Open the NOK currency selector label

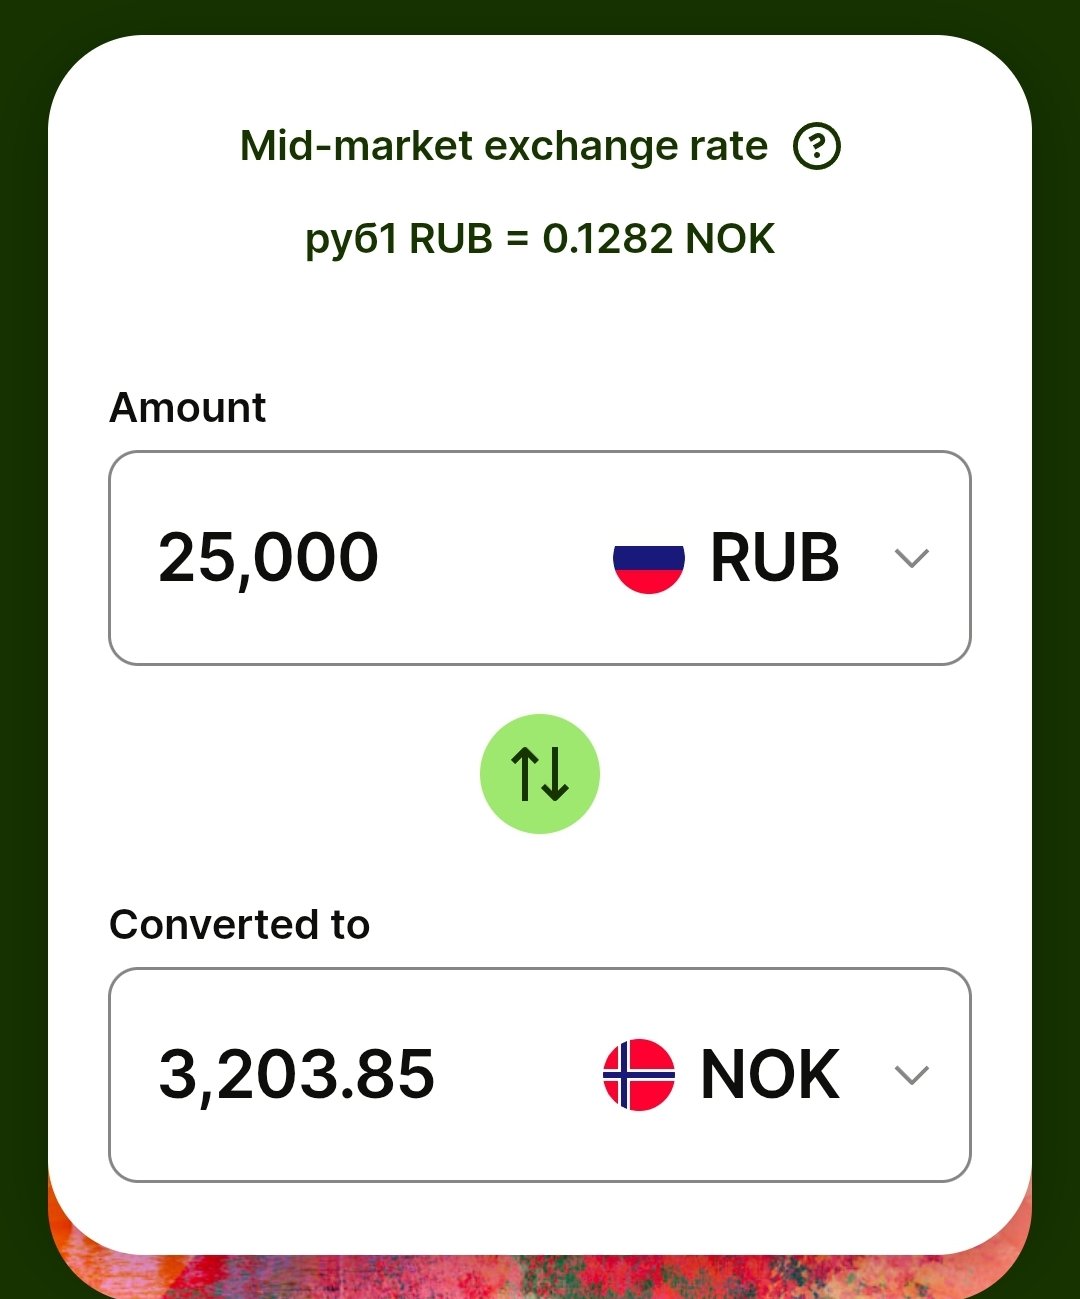[x=770, y=1075]
